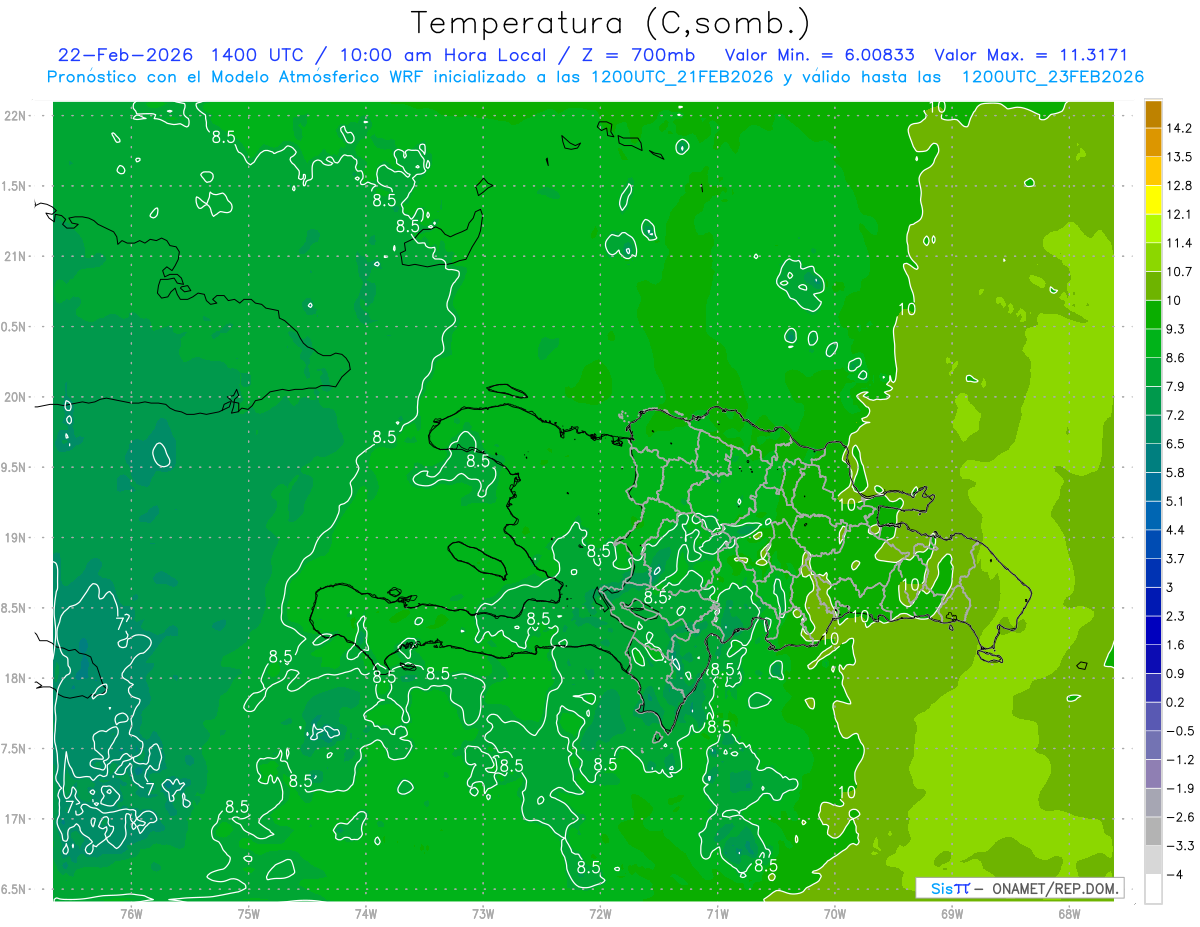Image resolution: width=1200 pixels, height=927 pixels.
Task: Click the legend value "7.2"
Action: [x=1176, y=415]
